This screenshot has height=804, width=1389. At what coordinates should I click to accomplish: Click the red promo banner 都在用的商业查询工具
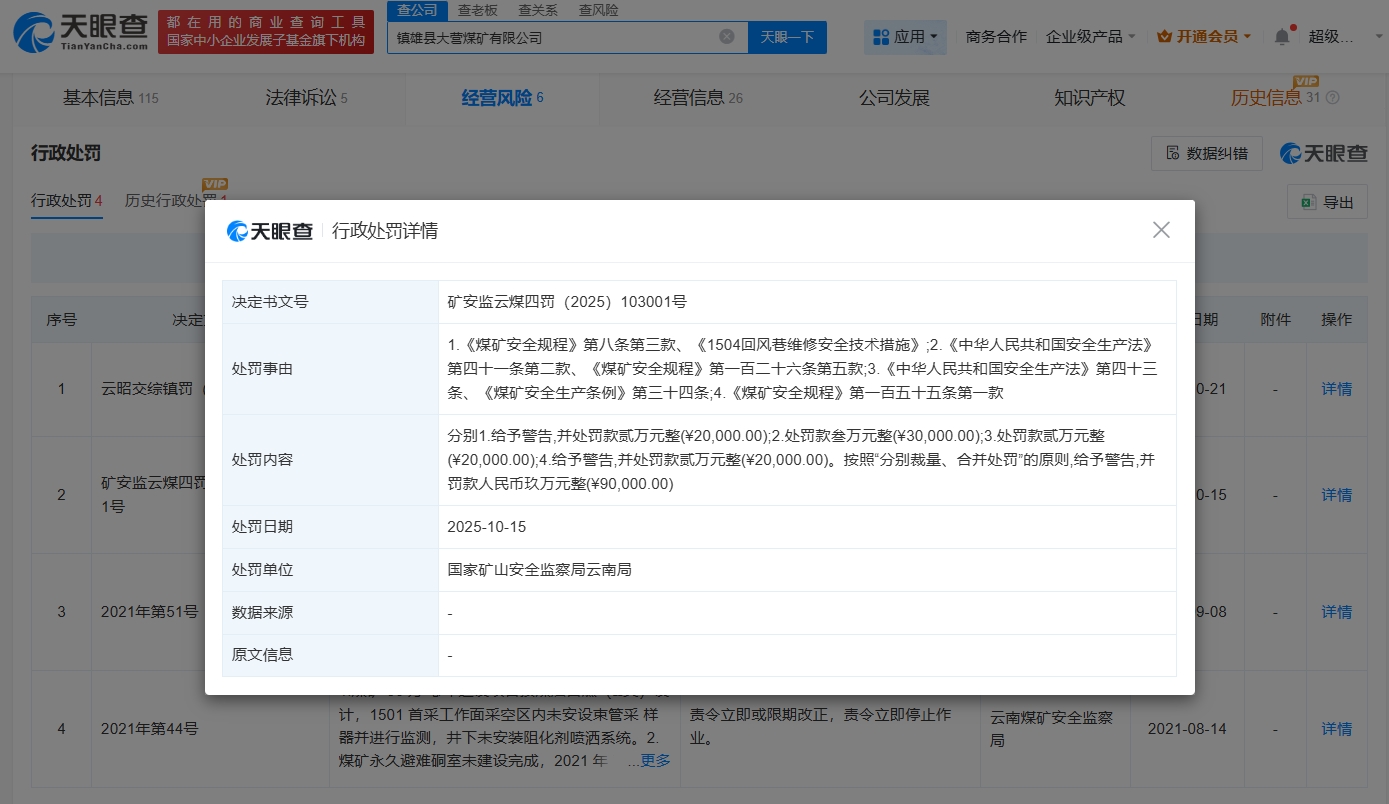(x=266, y=32)
